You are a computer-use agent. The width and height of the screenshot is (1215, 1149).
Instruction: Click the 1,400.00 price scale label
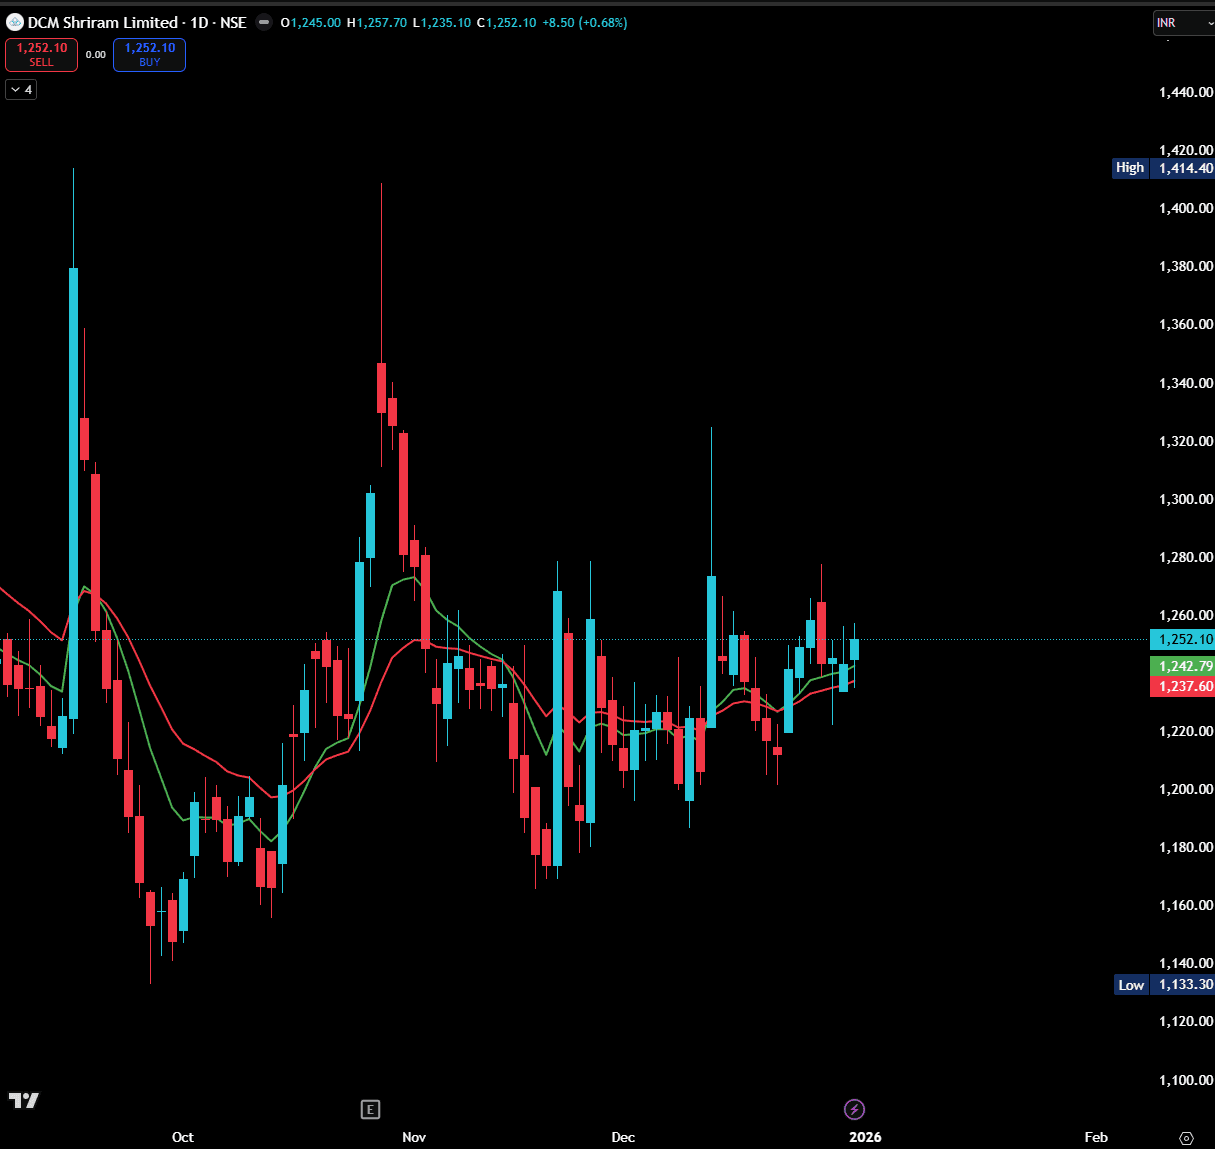pyautogui.click(x=1185, y=208)
